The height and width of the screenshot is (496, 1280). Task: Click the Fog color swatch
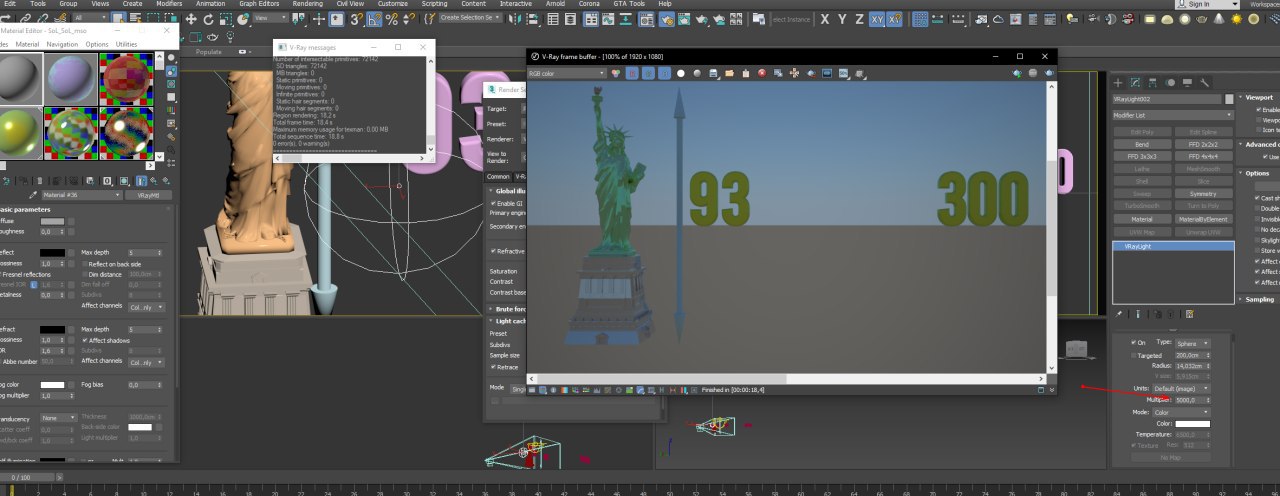(x=53, y=384)
